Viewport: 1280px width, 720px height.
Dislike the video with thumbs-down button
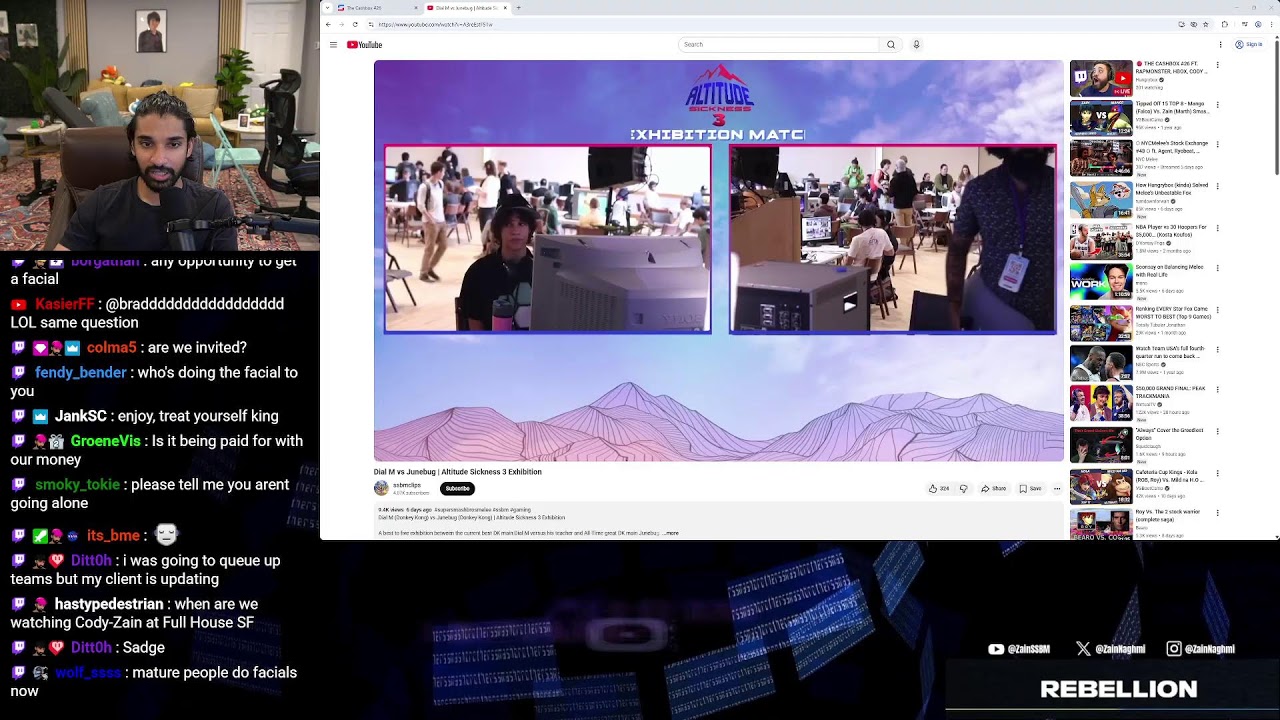pyautogui.click(x=963, y=489)
